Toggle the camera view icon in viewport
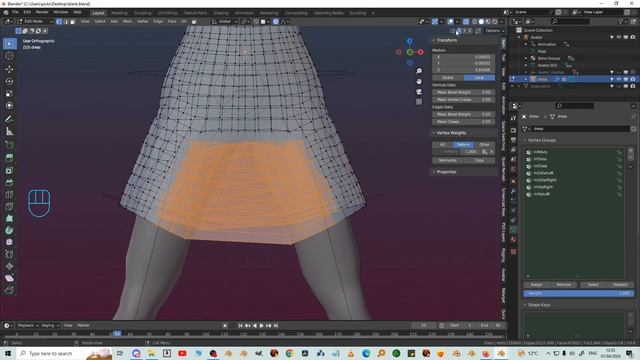Image resolution: width=640 pixels, height=360 pixels. click(419, 91)
